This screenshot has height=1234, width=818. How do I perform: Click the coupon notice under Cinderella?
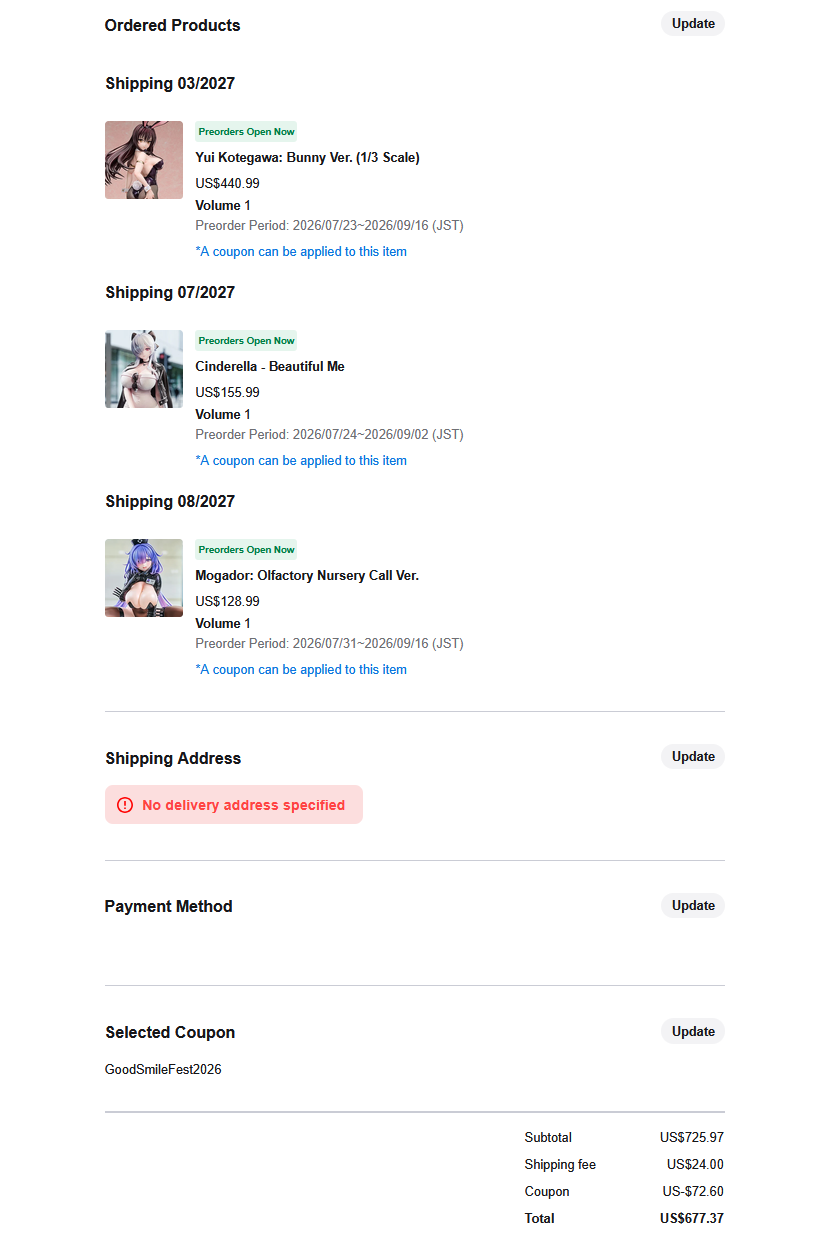(301, 461)
